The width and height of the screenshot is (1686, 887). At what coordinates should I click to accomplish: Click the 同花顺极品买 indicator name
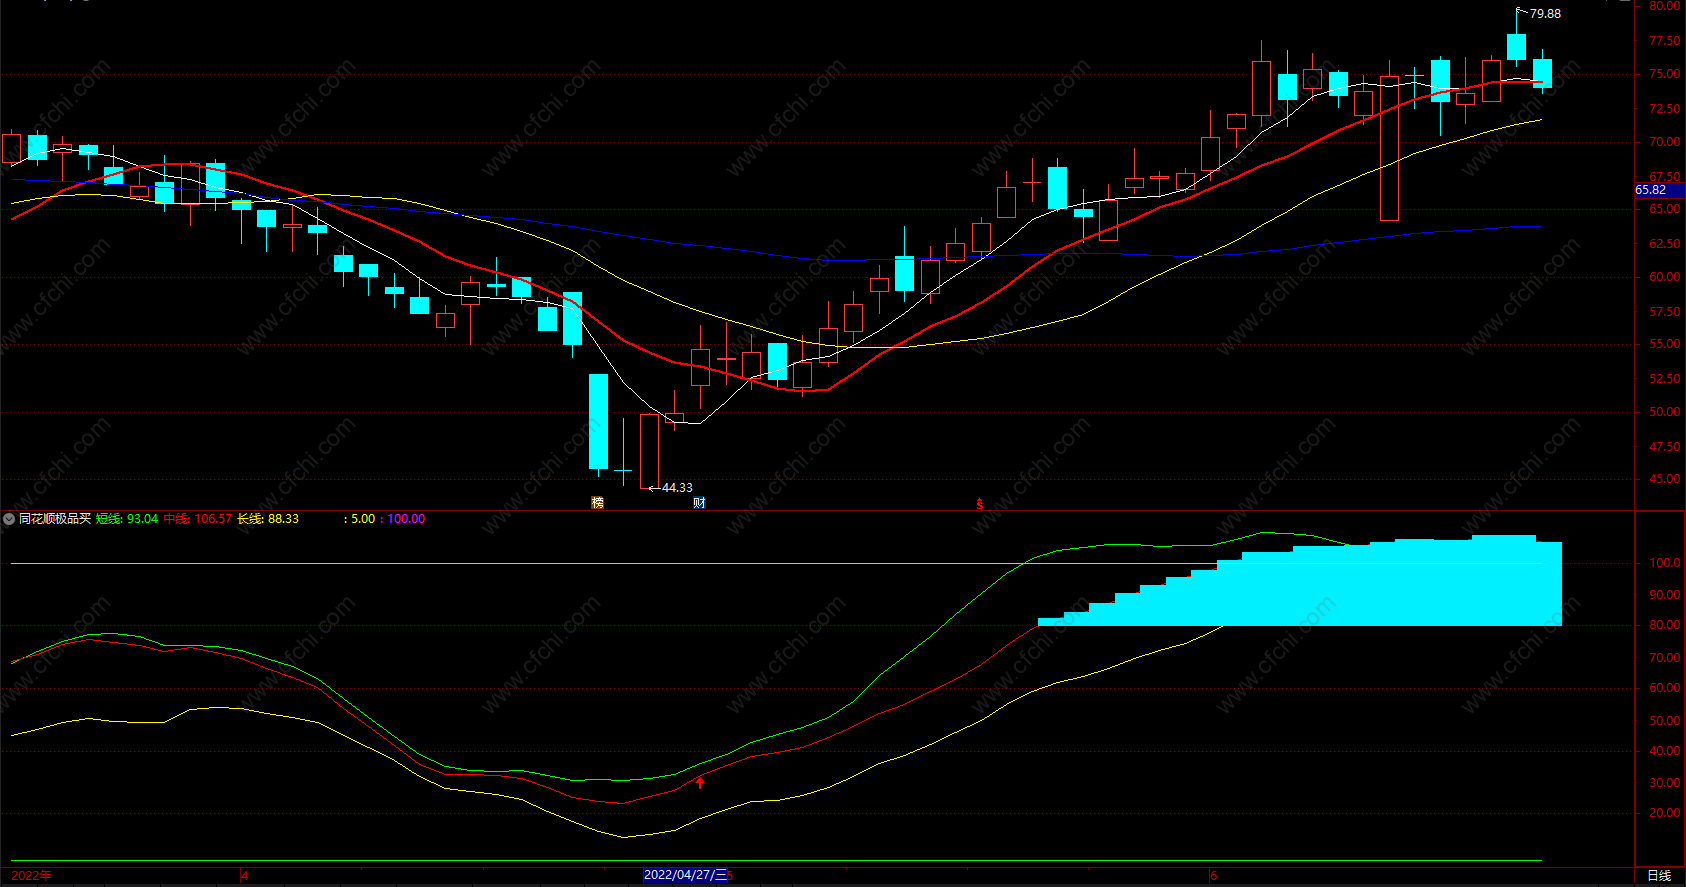click(55, 519)
